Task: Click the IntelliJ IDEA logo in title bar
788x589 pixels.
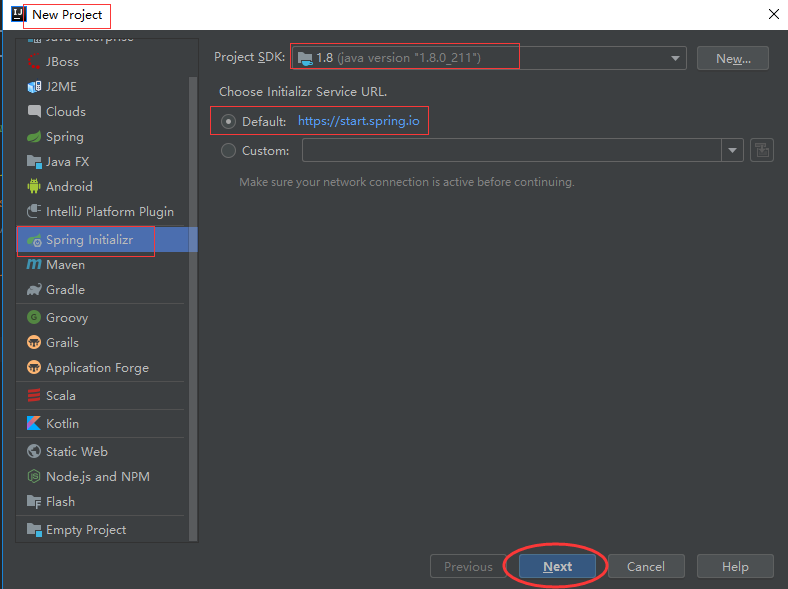Action: pyautogui.click(x=19, y=14)
